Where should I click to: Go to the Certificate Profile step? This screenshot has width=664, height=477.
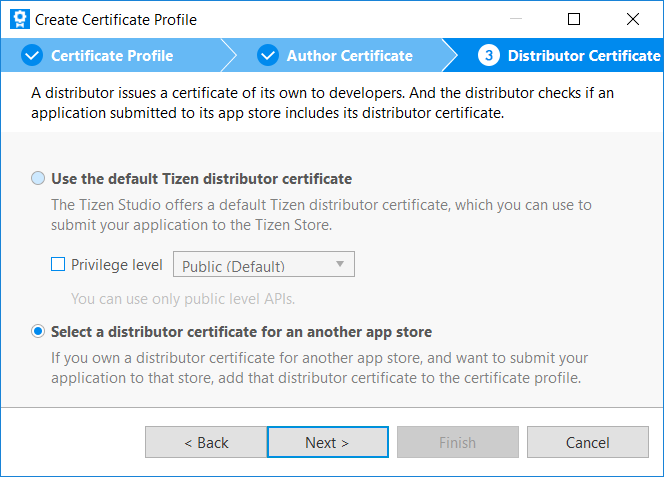tap(112, 56)
